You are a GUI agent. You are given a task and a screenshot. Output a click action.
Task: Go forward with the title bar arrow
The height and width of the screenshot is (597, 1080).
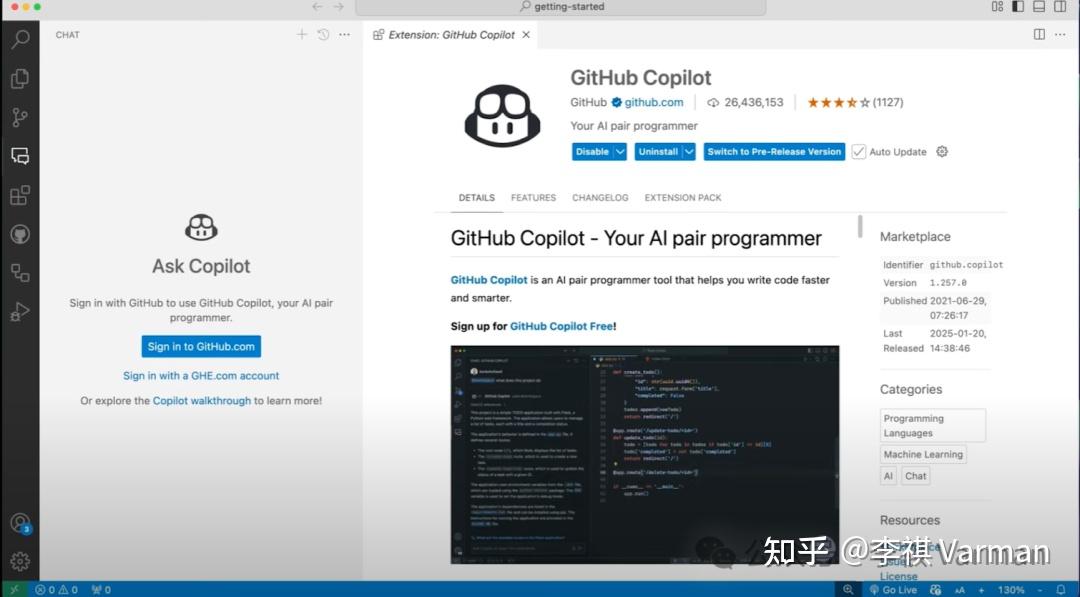click(x=338, y=7)
